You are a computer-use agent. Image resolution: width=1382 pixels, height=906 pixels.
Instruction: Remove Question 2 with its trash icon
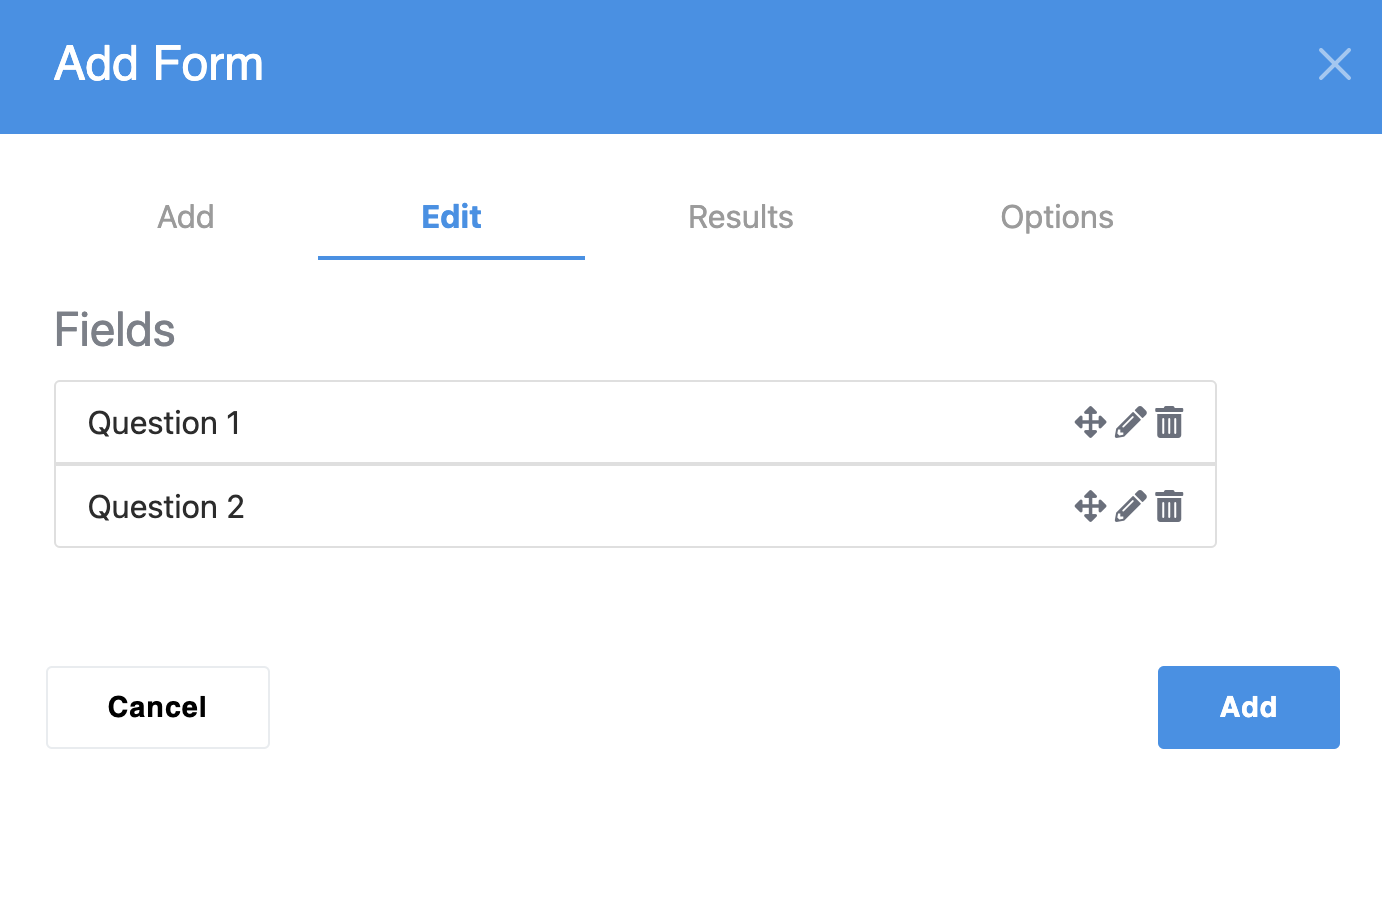1169,506
